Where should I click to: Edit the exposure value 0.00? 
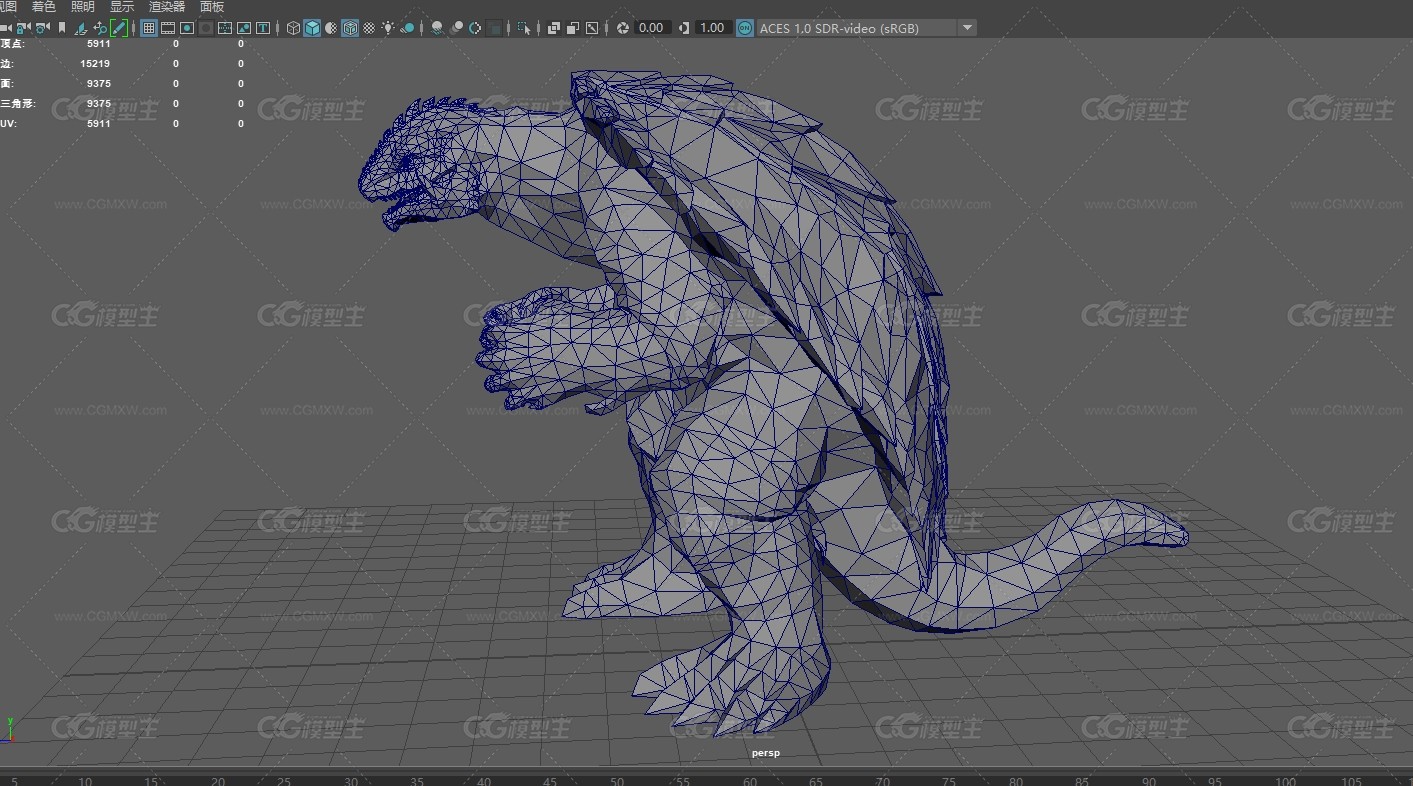(652, 28)
